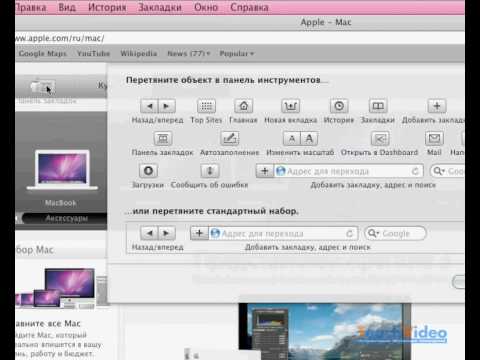Open the Вид menu
Screen dimensions: 480x360
67,7
